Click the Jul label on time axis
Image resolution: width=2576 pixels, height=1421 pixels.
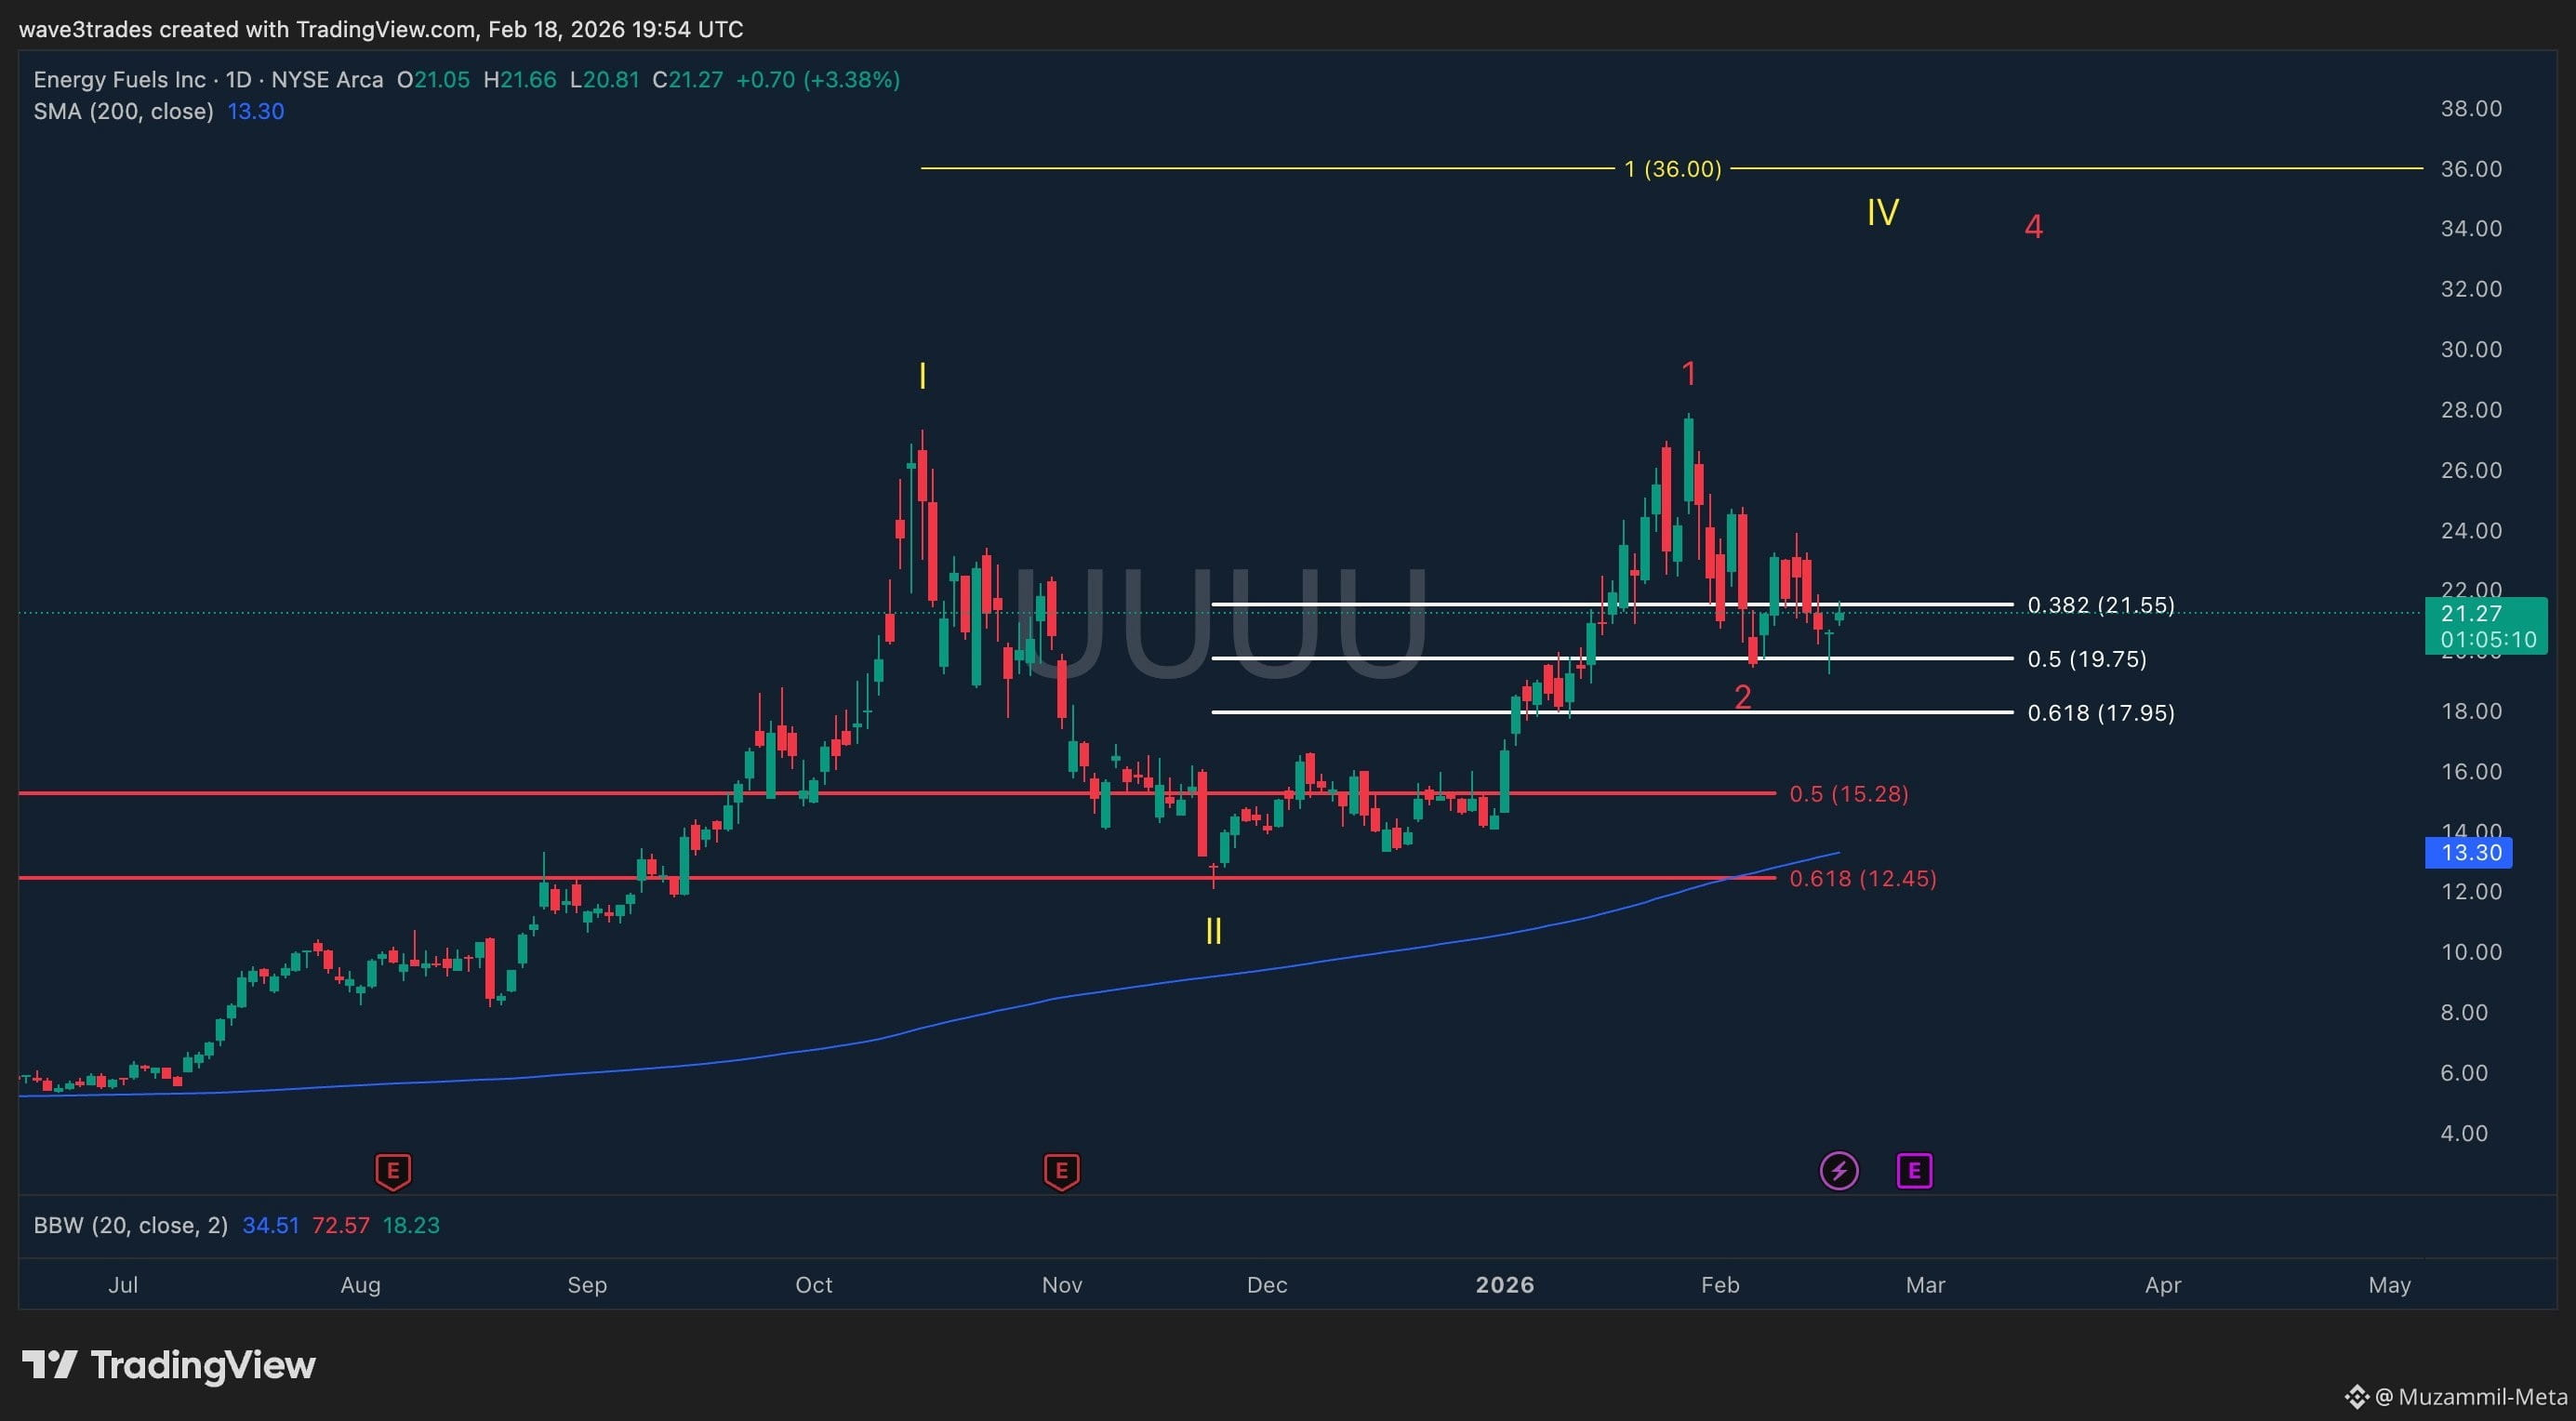[123, 1285]
